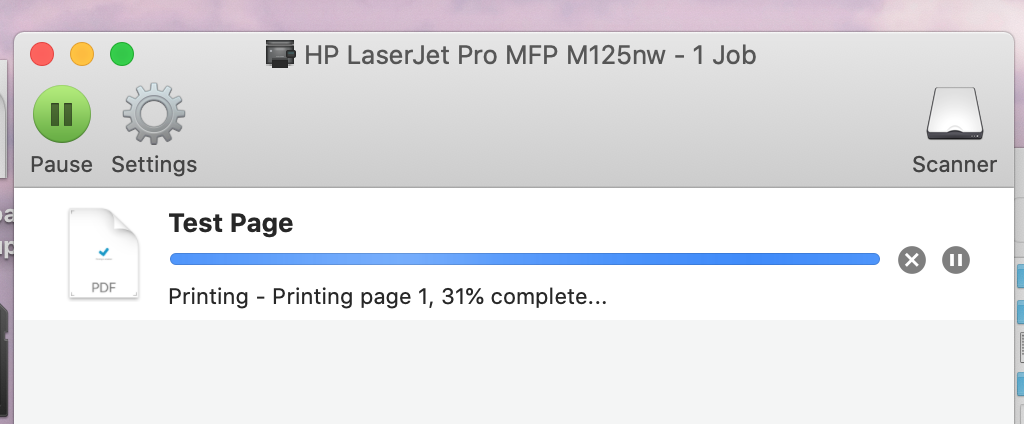Select the "Test Page" job title
Image resolution: width=1024 pixels, height=424 pixels.
tap(231, 223)
